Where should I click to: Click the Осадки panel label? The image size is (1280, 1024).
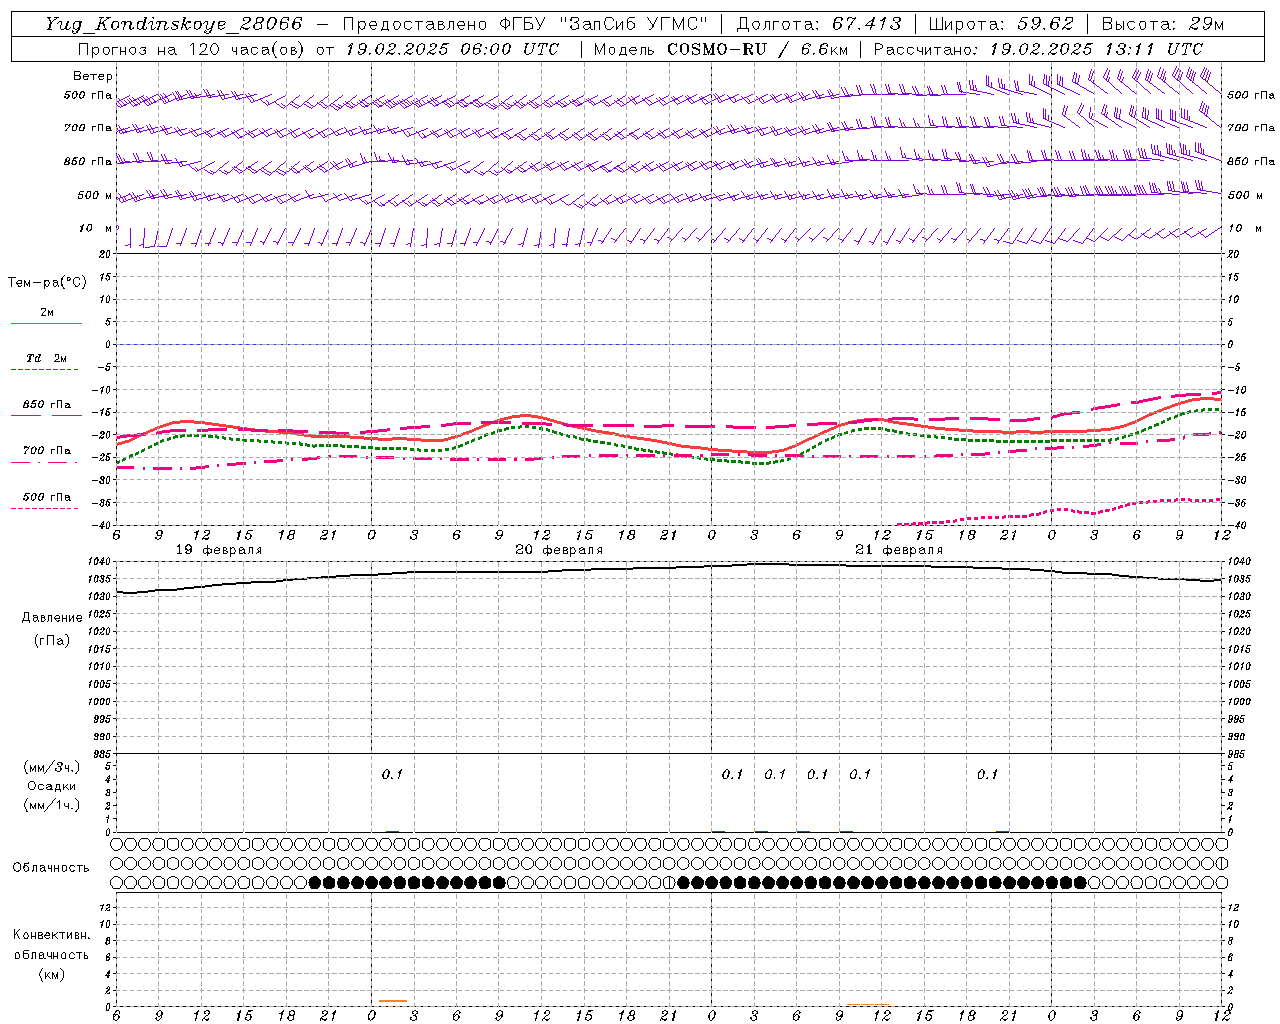click(x=52, y=786)
